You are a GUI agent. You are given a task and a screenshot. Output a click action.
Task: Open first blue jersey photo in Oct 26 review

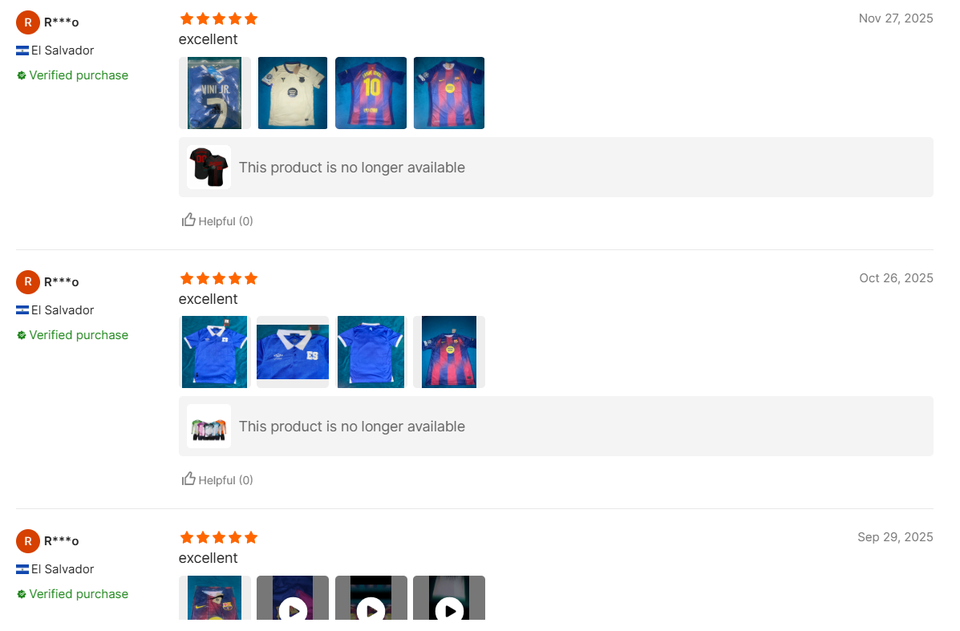coord(215,352)
